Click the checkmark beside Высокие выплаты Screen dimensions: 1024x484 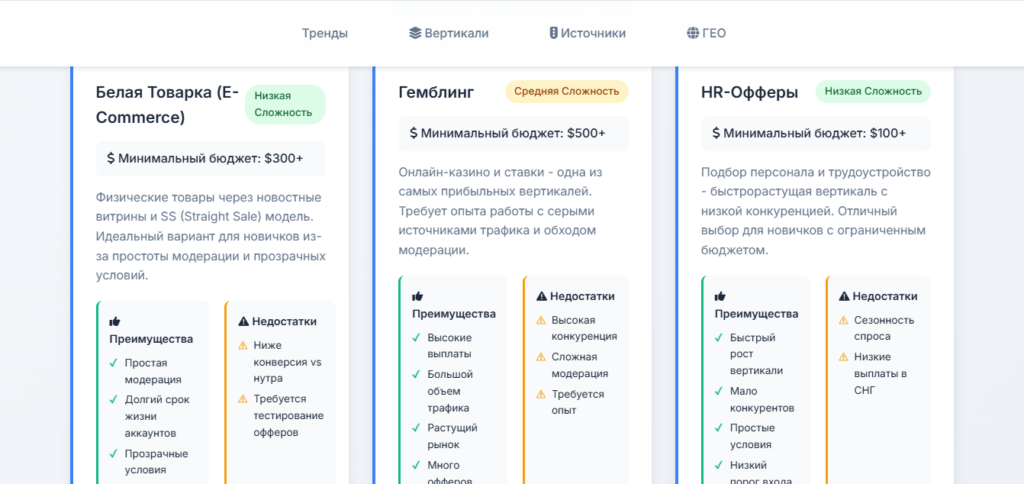tap(416, 338)
